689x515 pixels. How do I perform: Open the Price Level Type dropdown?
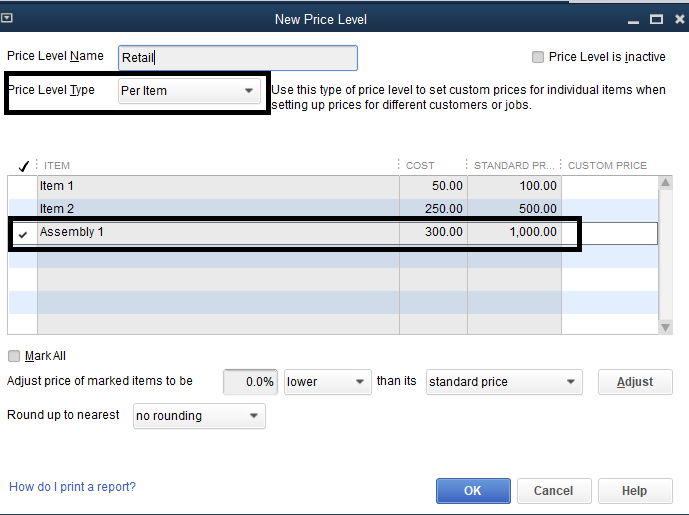coord(188,91)
